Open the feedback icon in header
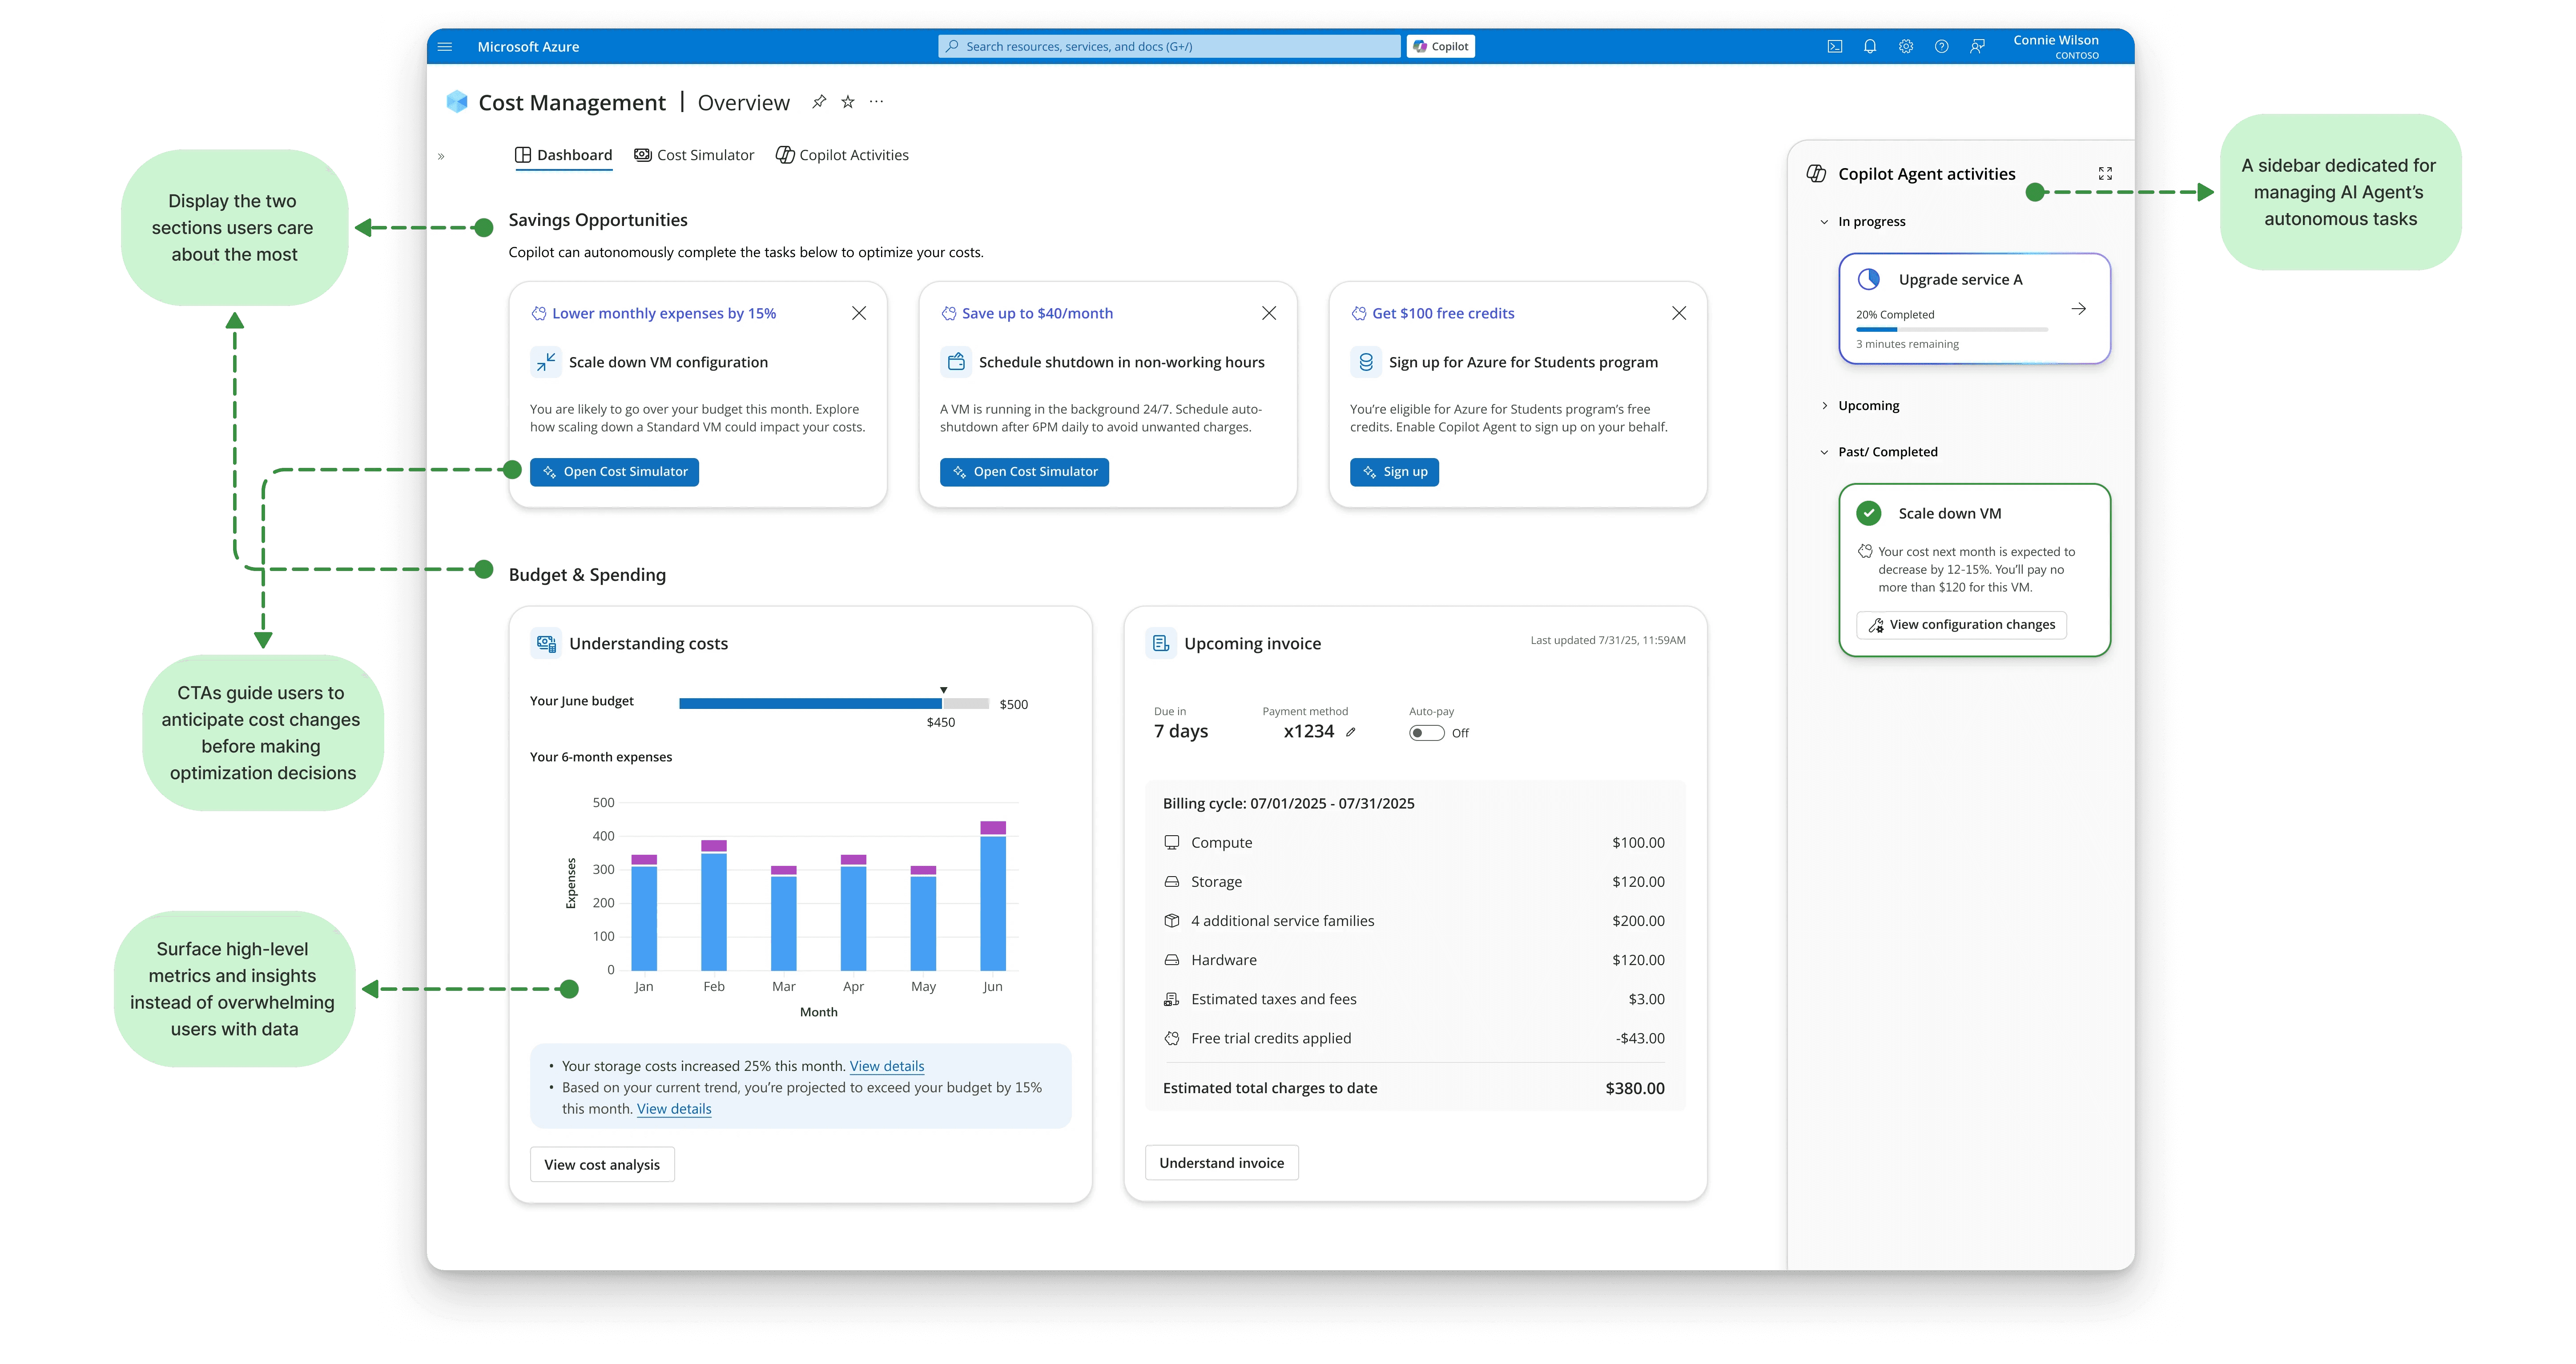The height and width of the screenshot is (1364, 2576). 1977,46
